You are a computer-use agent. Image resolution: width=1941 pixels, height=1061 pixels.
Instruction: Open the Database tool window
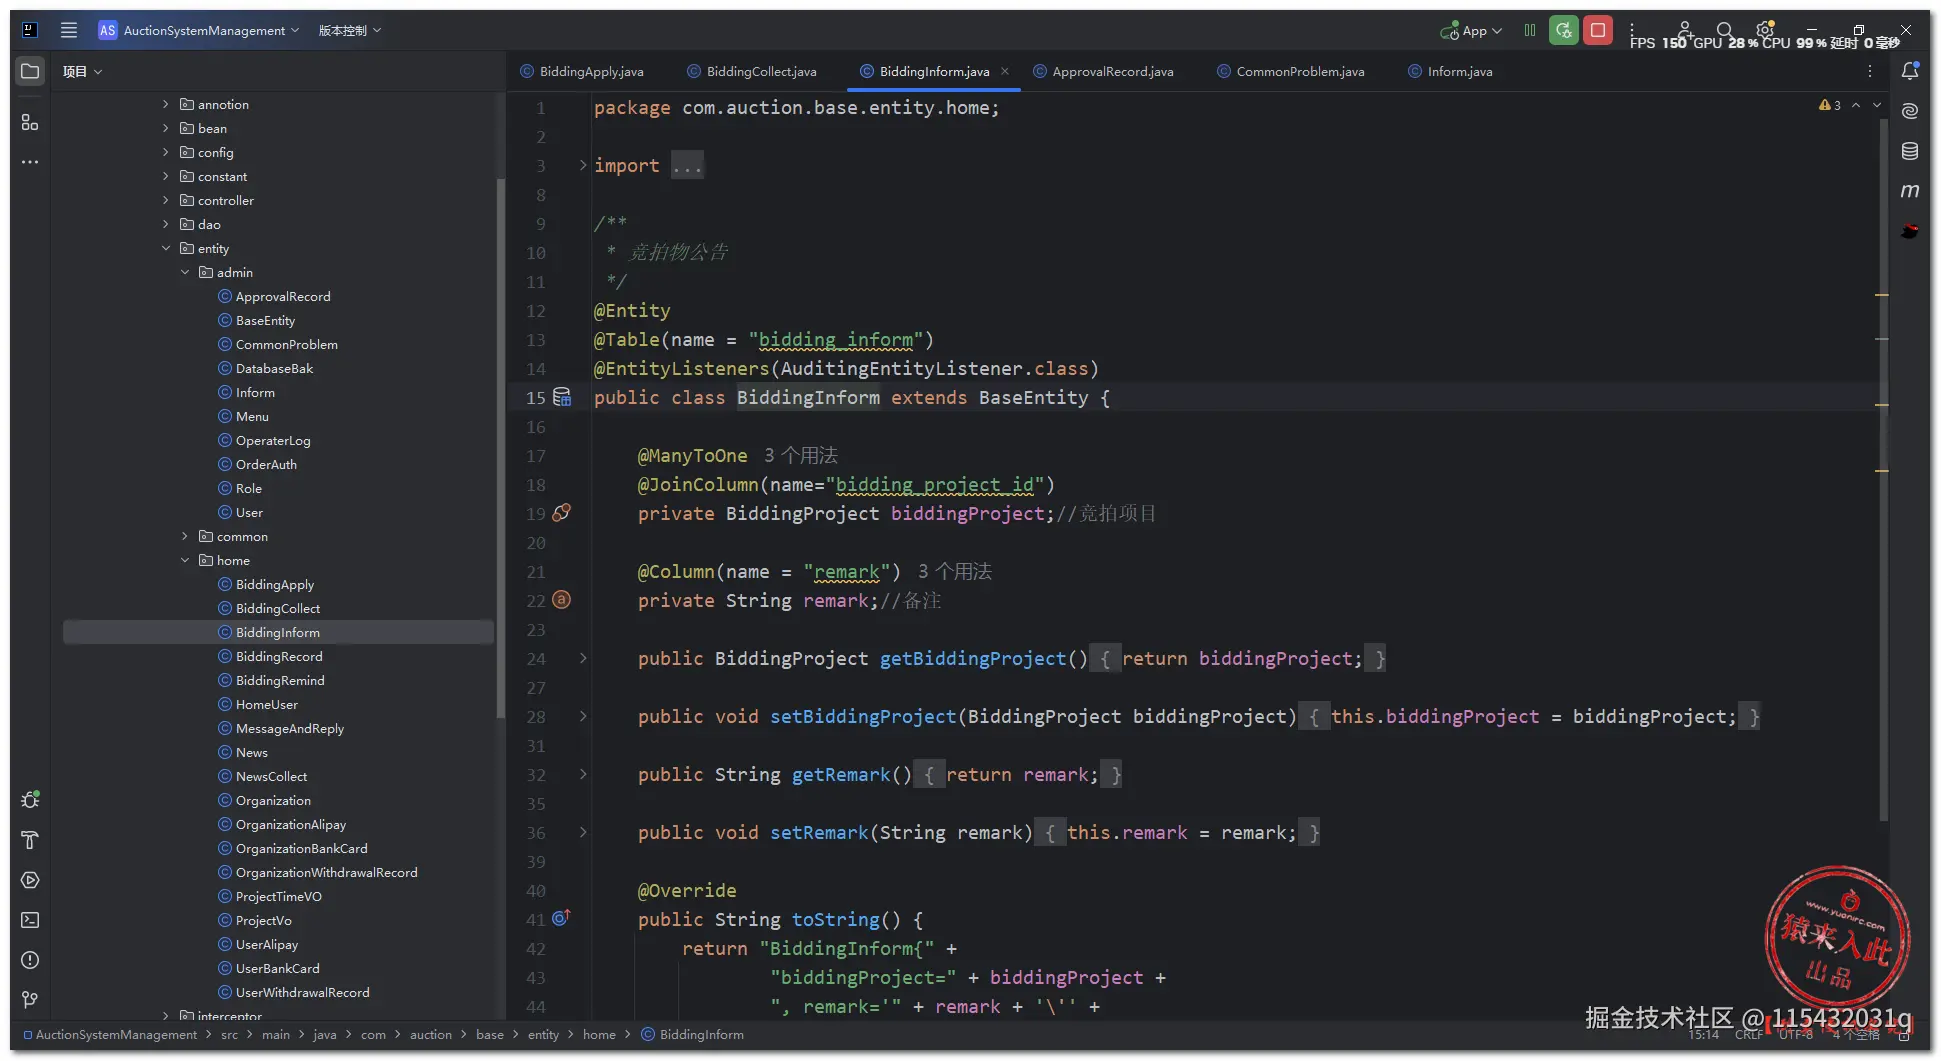coord(1910,151)
